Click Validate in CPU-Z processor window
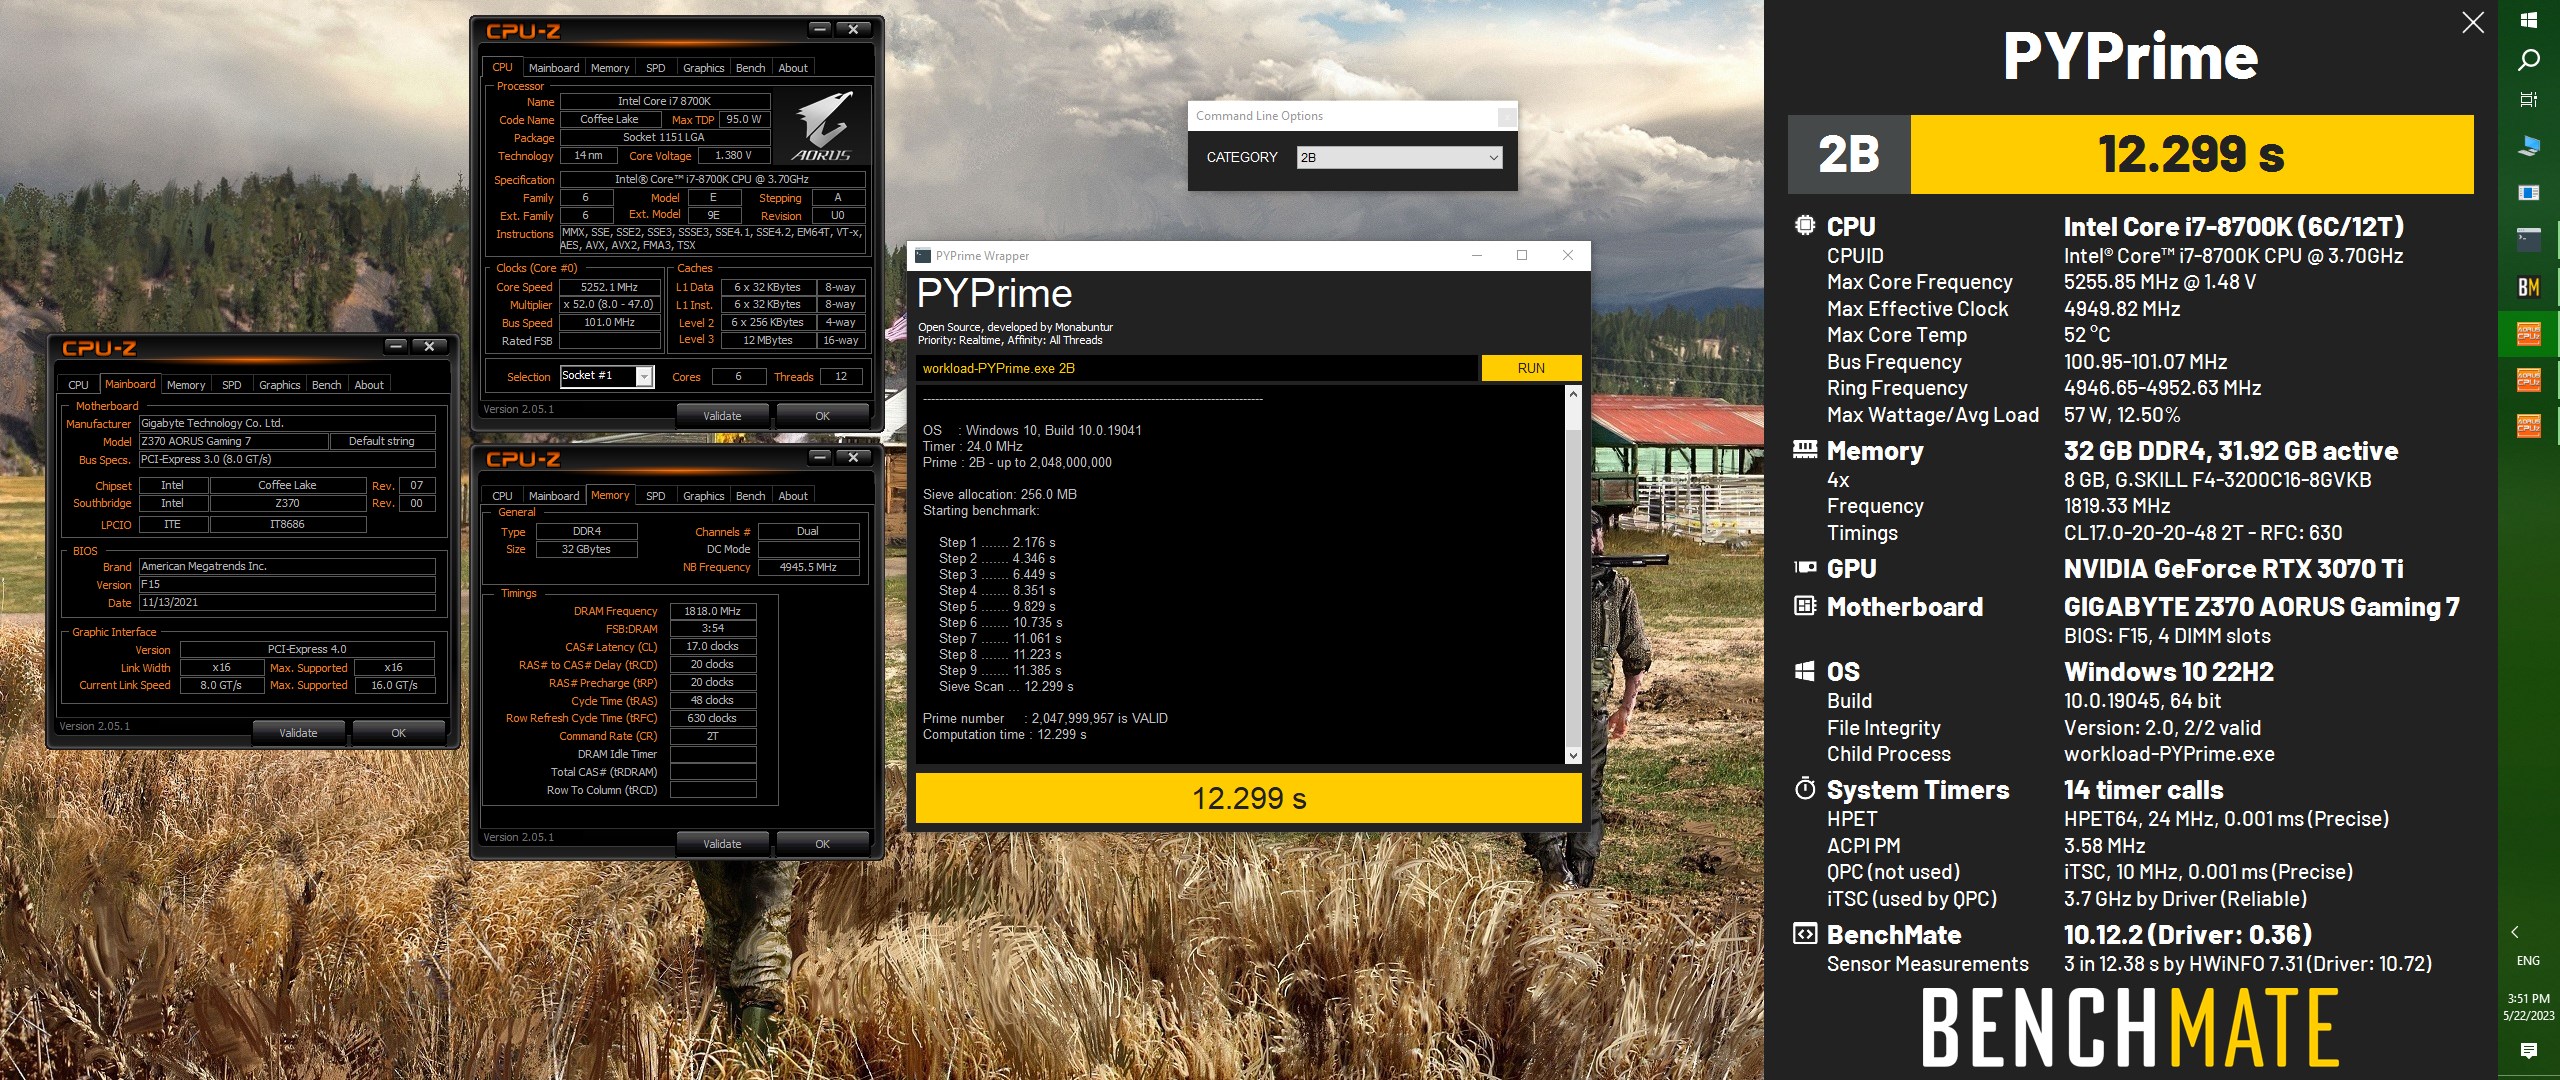2560x1080 pixels. (722, 416)
